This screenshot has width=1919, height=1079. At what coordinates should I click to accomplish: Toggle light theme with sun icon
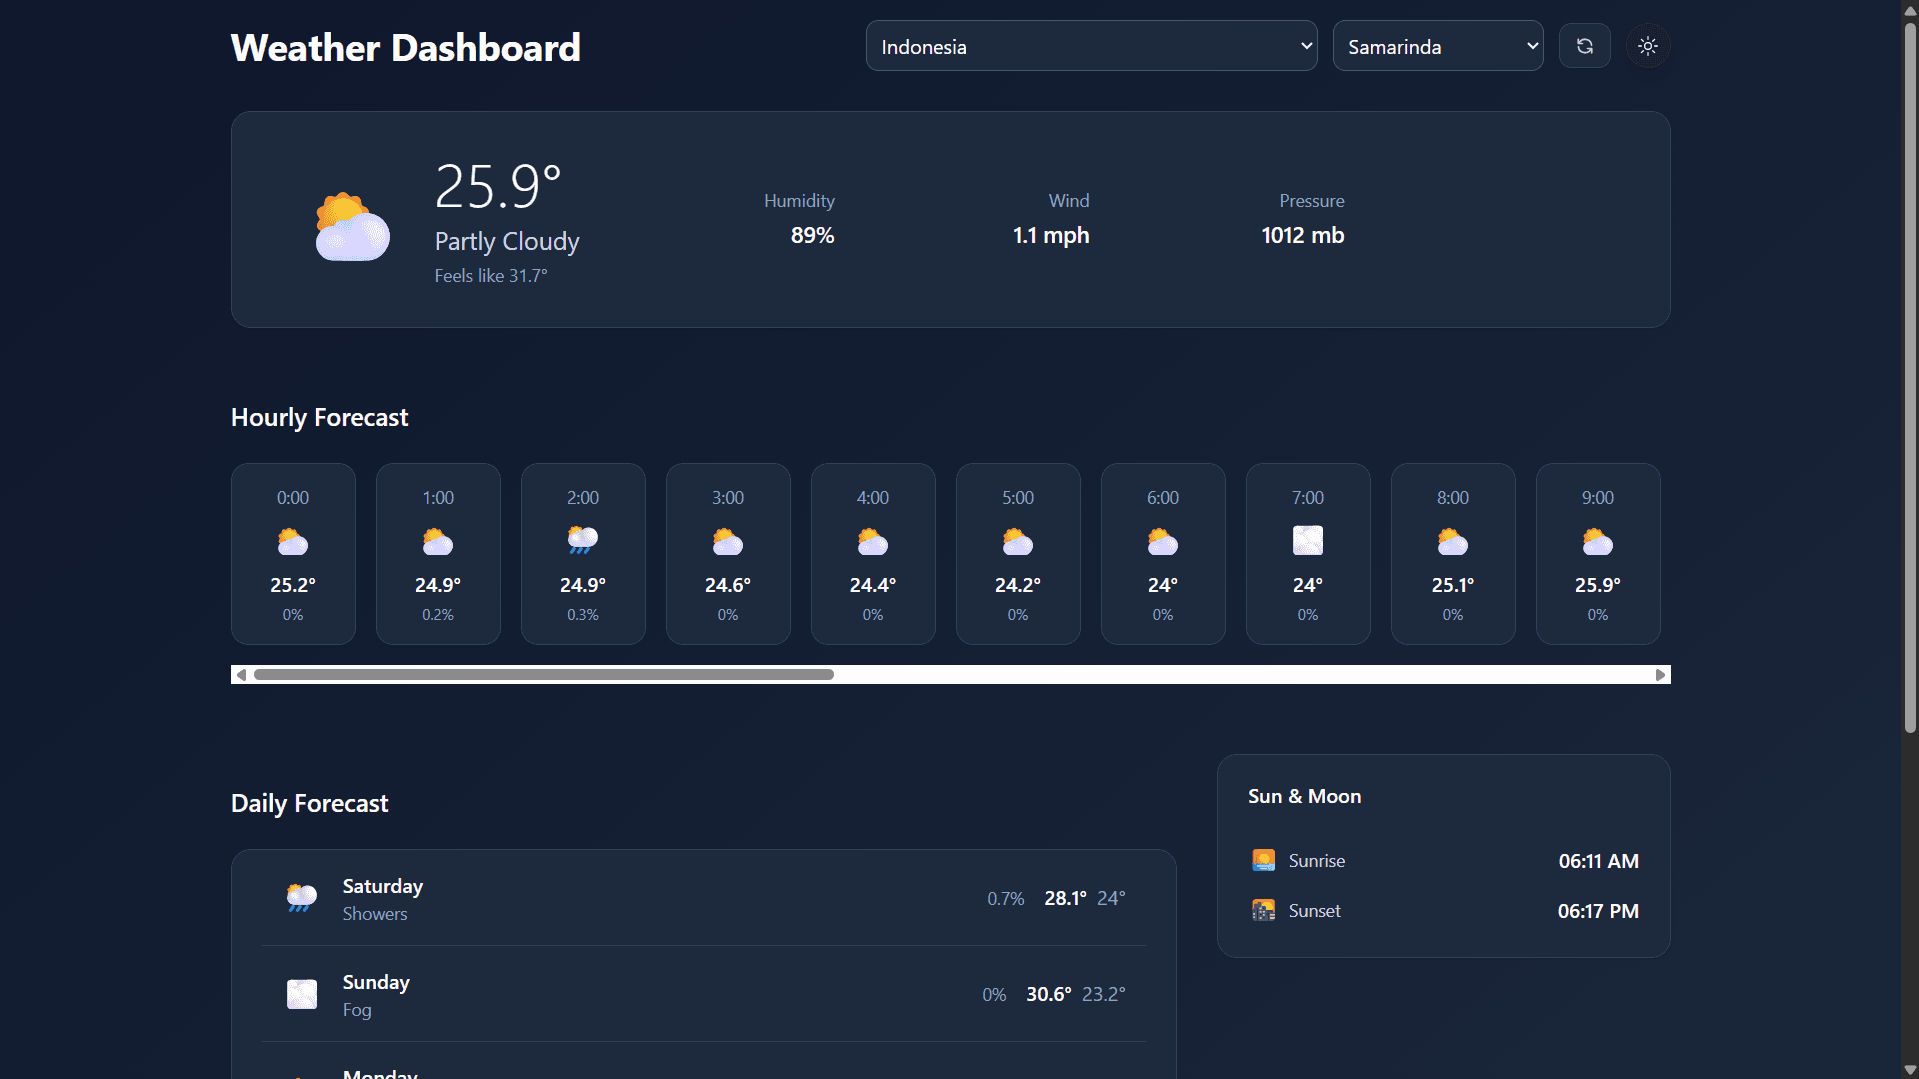(x=1647, y=46)
